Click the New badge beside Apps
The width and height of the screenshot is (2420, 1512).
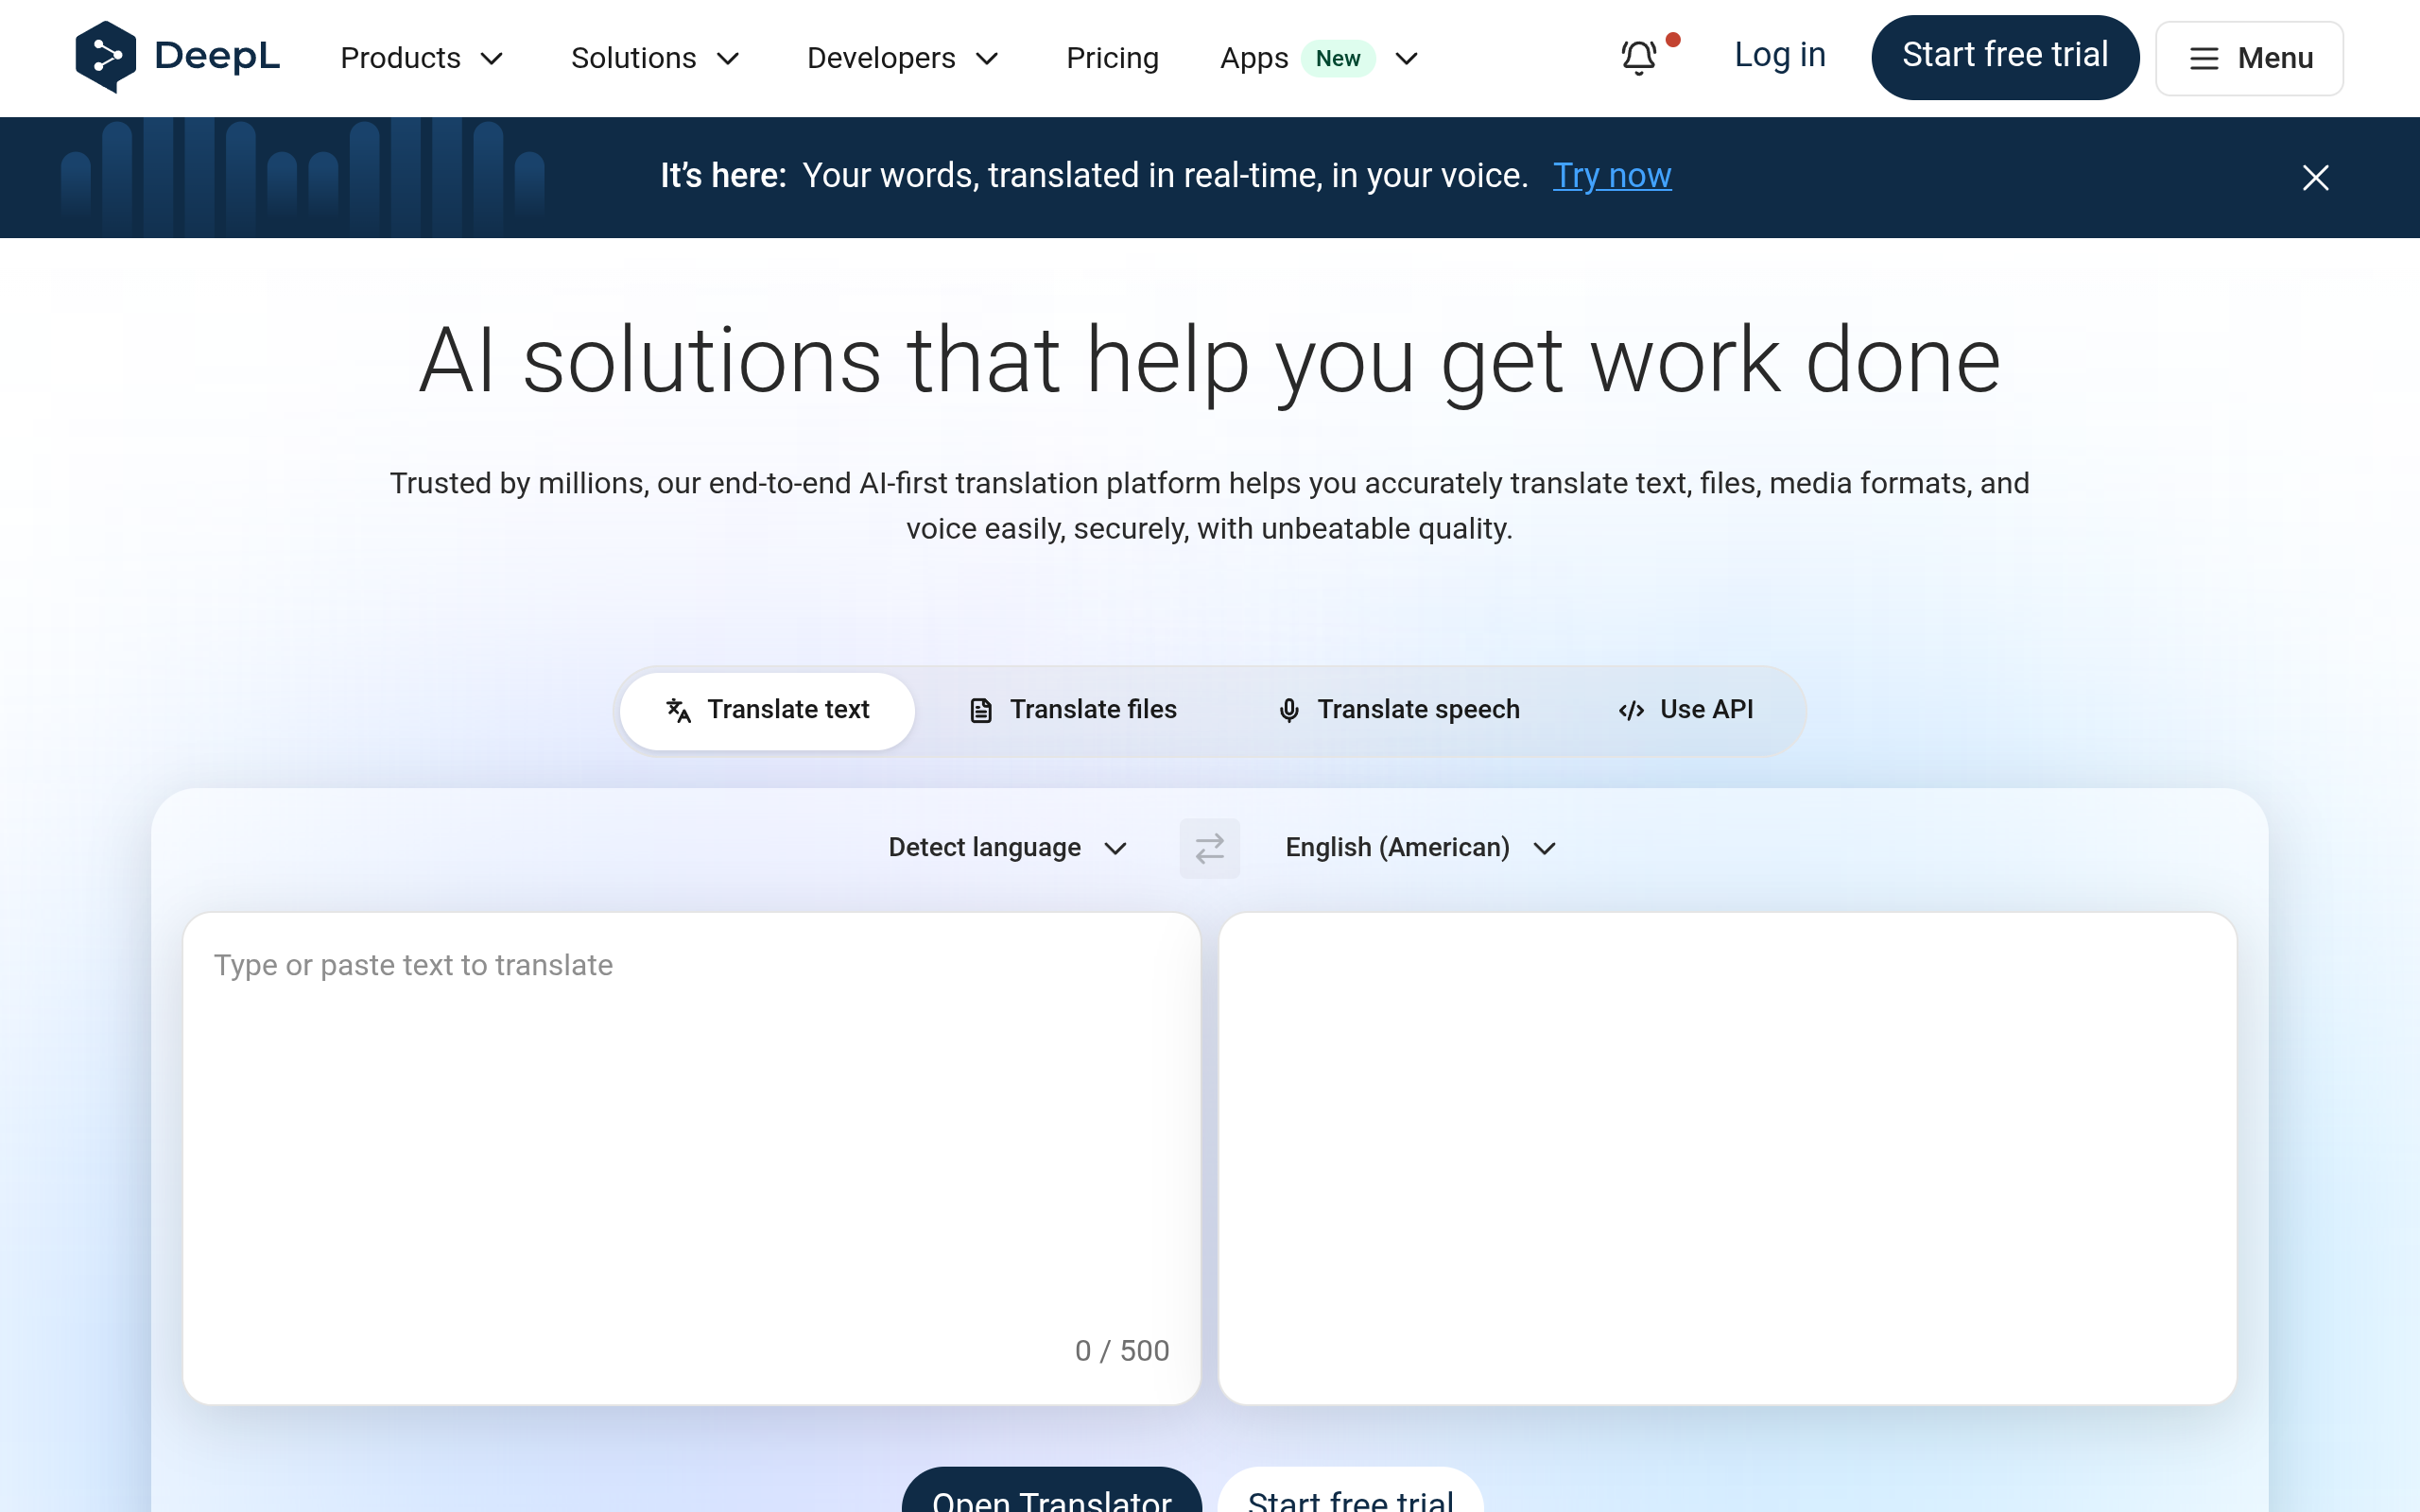pos(1337,58)
